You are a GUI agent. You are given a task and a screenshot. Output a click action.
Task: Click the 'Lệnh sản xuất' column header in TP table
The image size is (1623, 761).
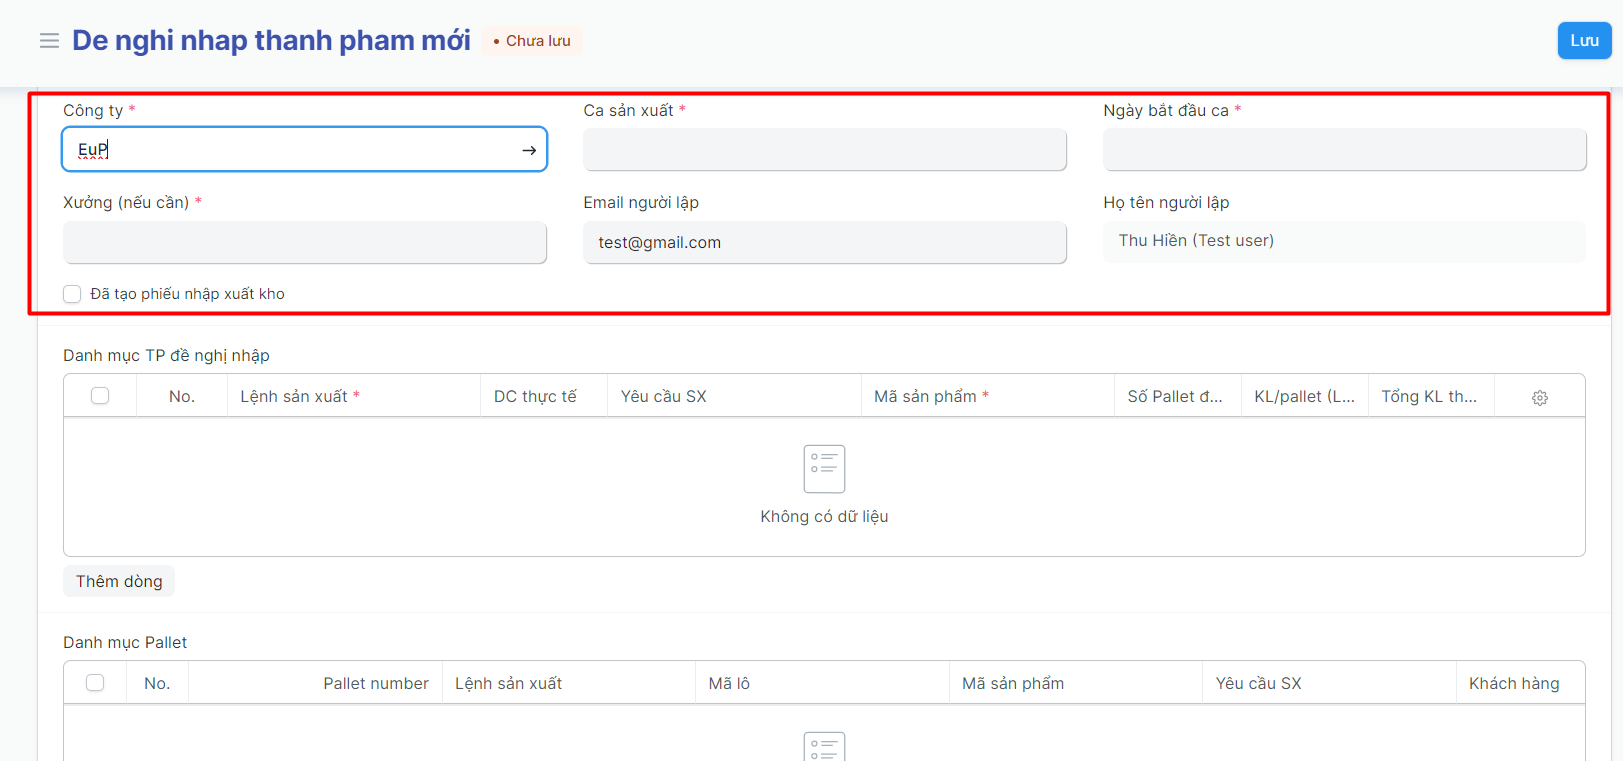[x=294, y=396]
